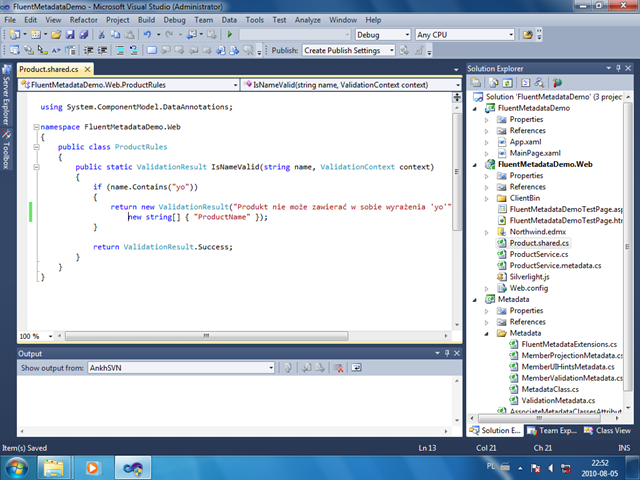Click the Comment Out Selected Lines icon

120,50
